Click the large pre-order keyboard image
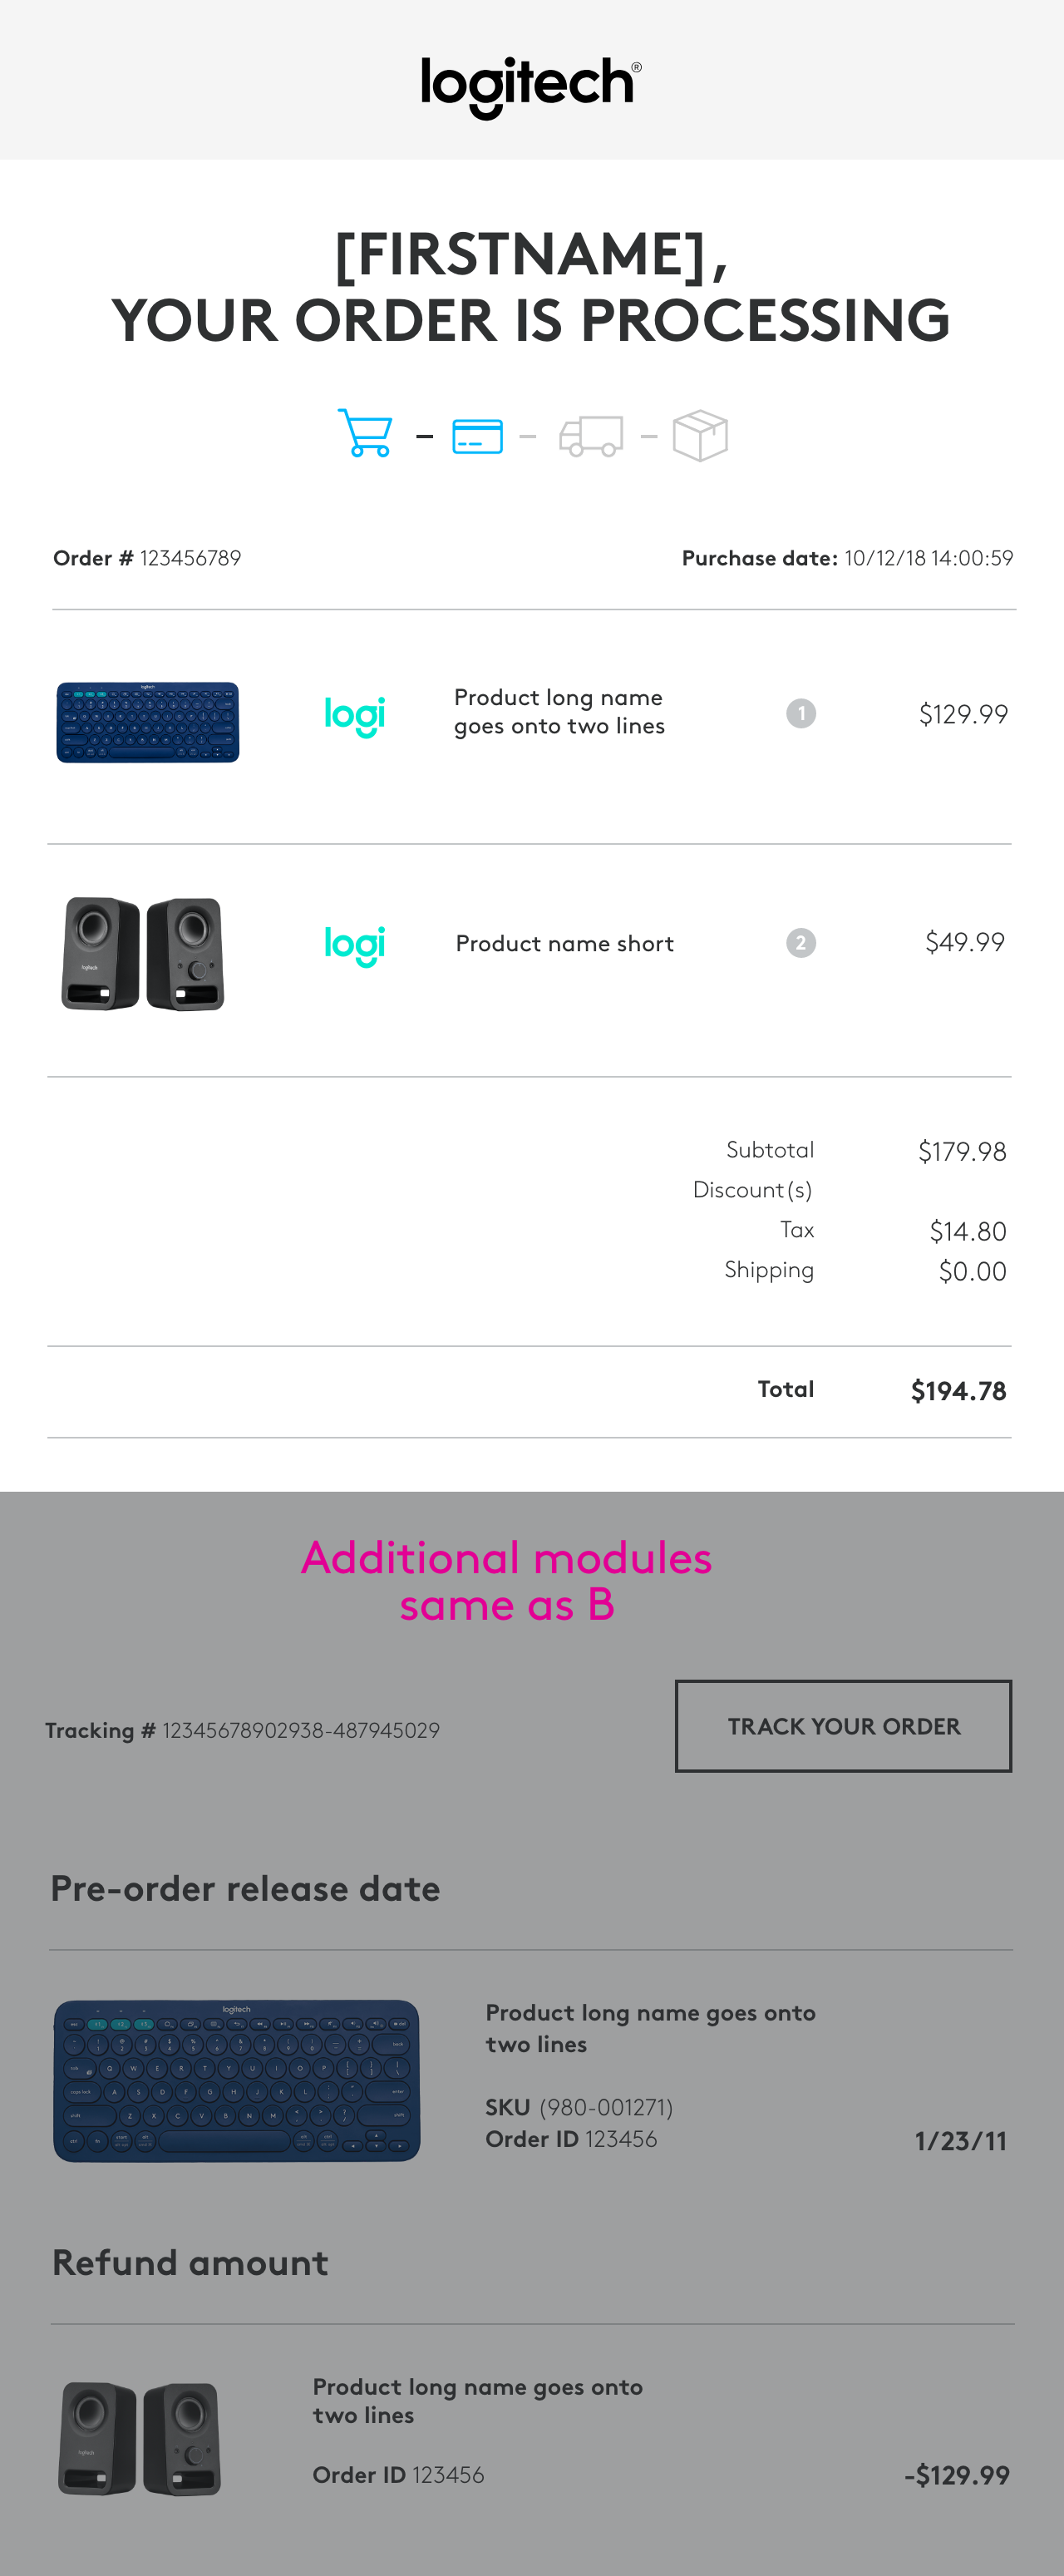The height and width of the screenshot is (2576, 1064). coord(237,2080)
